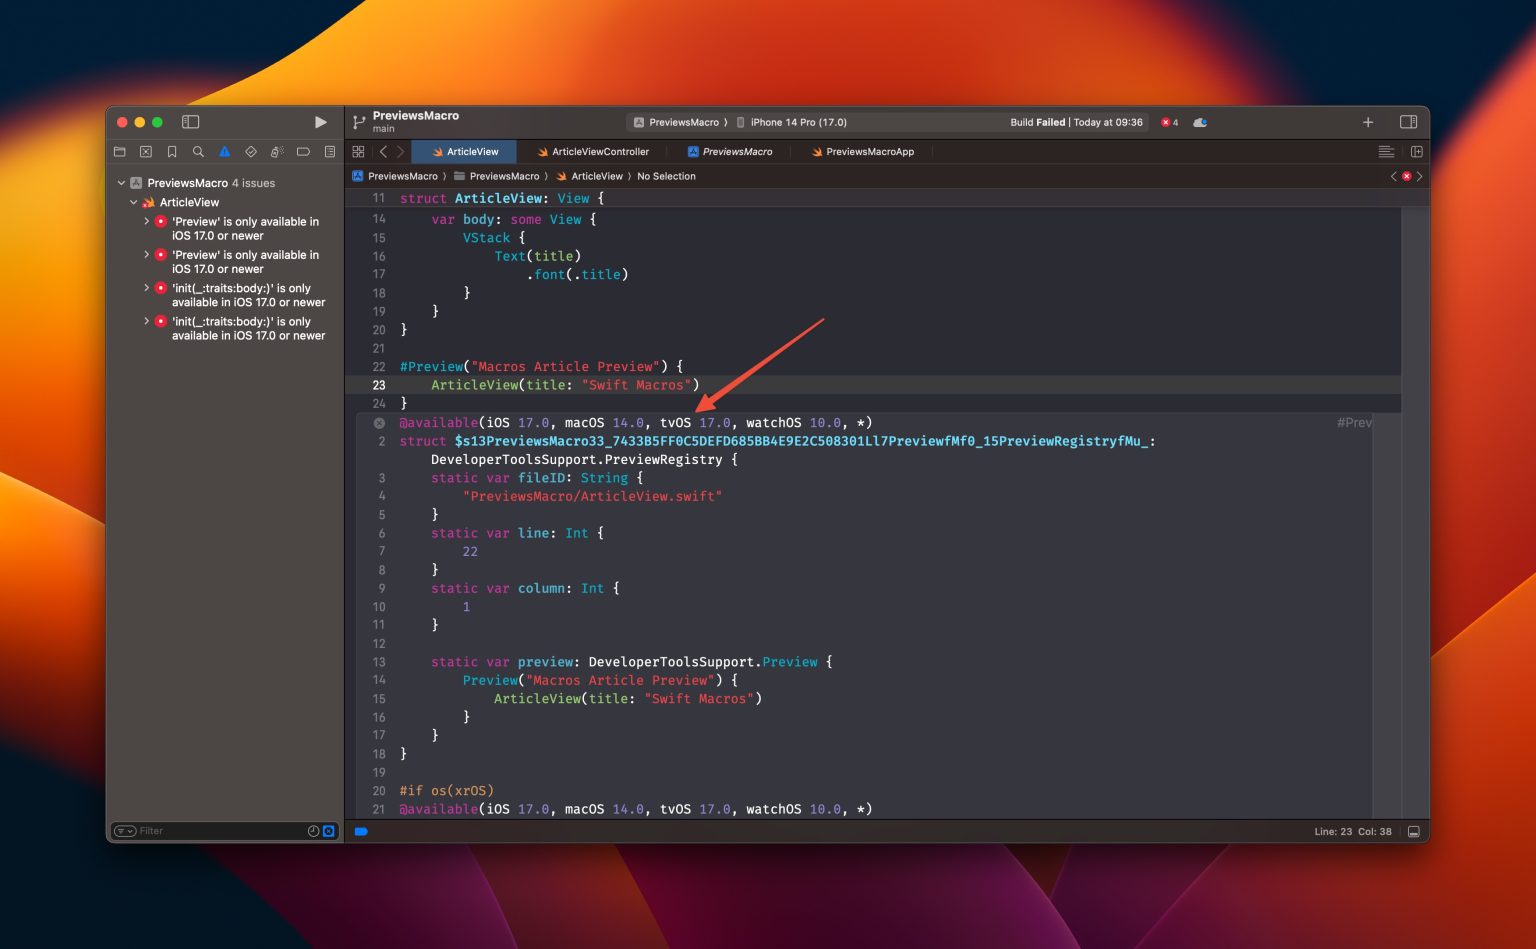
Task: Toggle the filter history clock button
Action: click(x=313, y=830)
